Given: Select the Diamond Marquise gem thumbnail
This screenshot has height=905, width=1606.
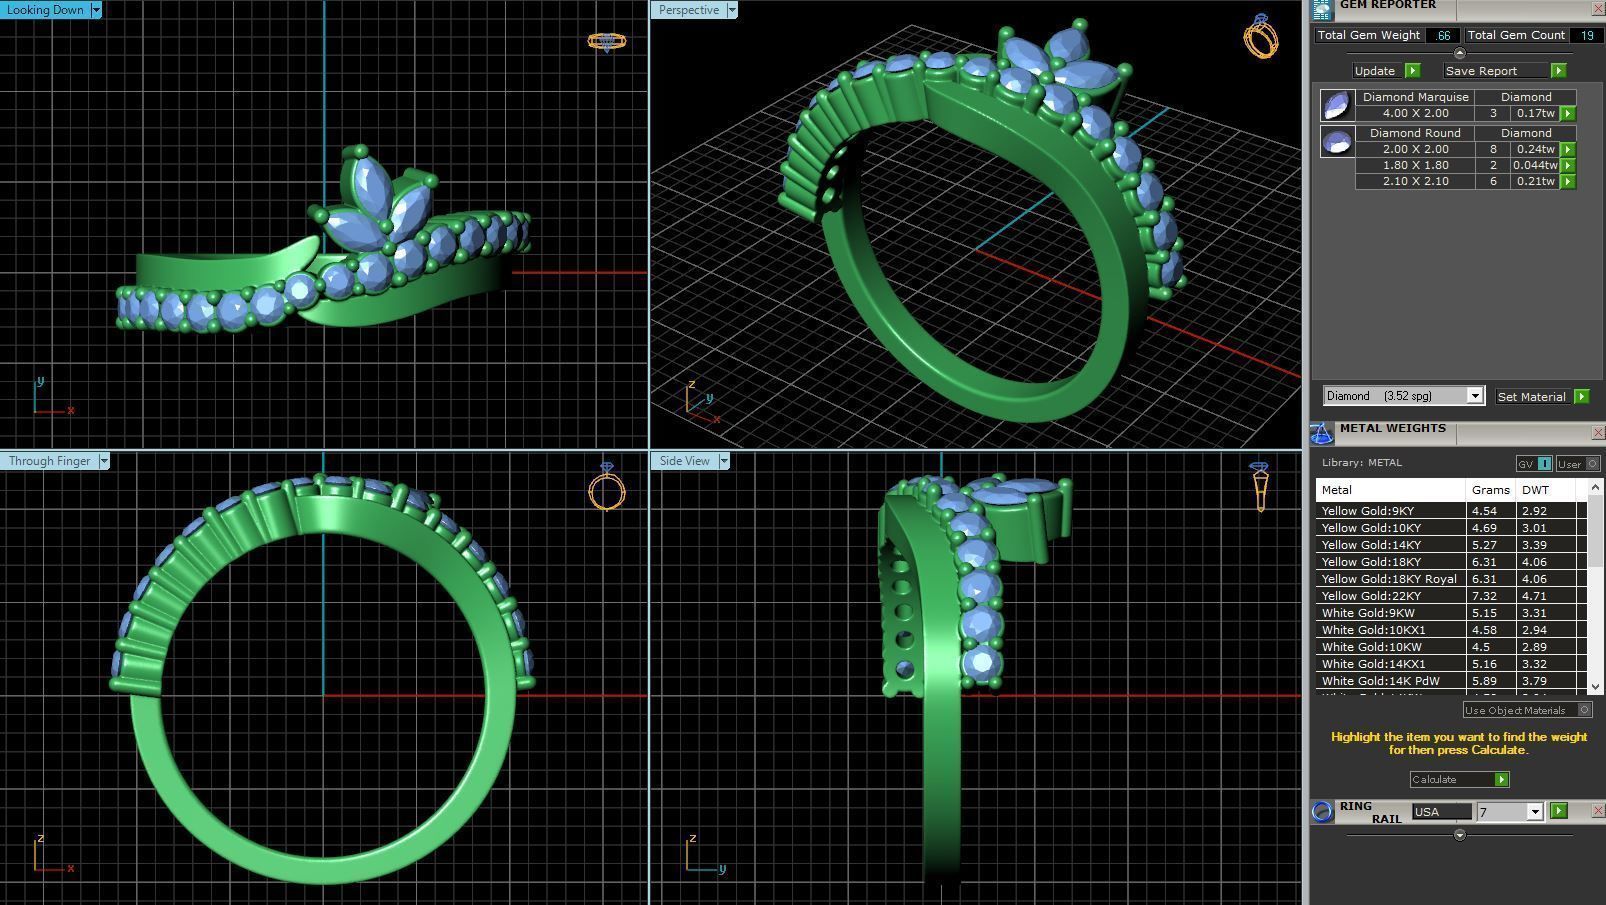Looking at the screenshot, I should [1337, 105].
